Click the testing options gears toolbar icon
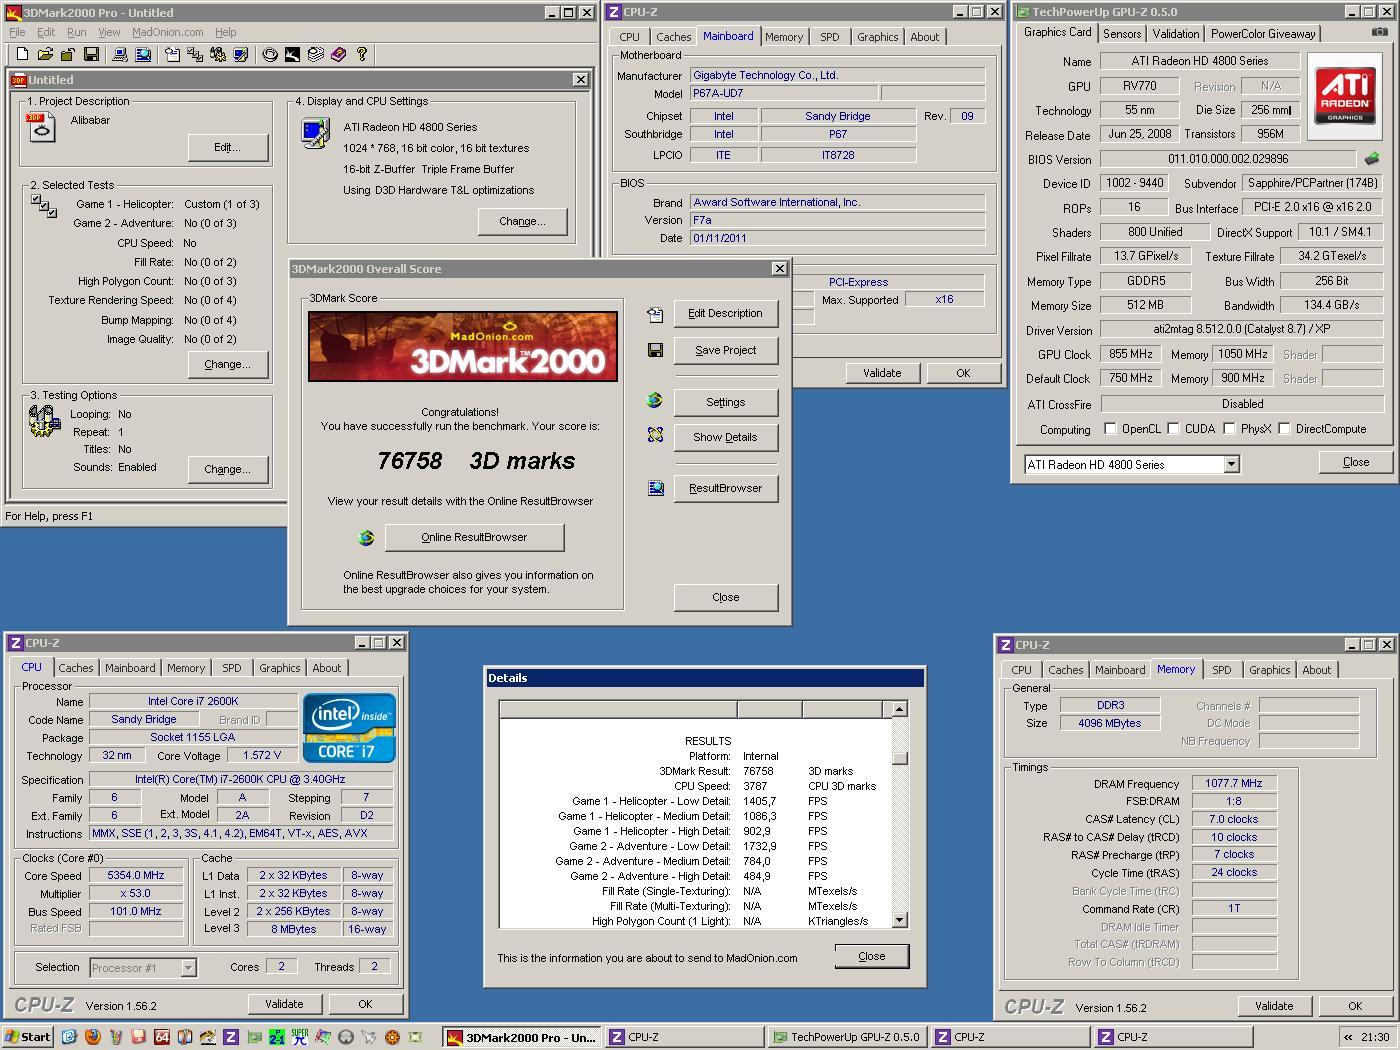The height and width of the screenshot is (1050, 1400). pyautogui.click(x=218, y=54)
